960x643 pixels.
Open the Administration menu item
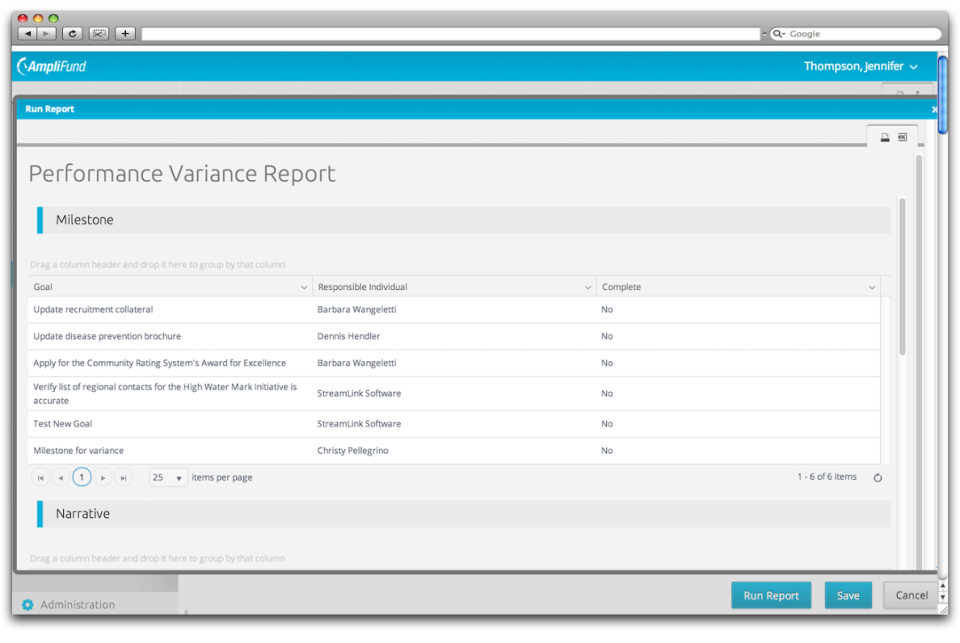pyautogui.click(x=77, y=604)
